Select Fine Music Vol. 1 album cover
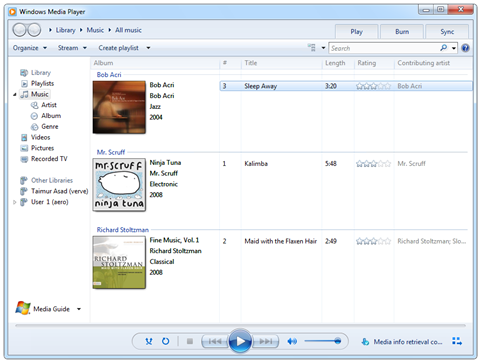 [119, 262]
